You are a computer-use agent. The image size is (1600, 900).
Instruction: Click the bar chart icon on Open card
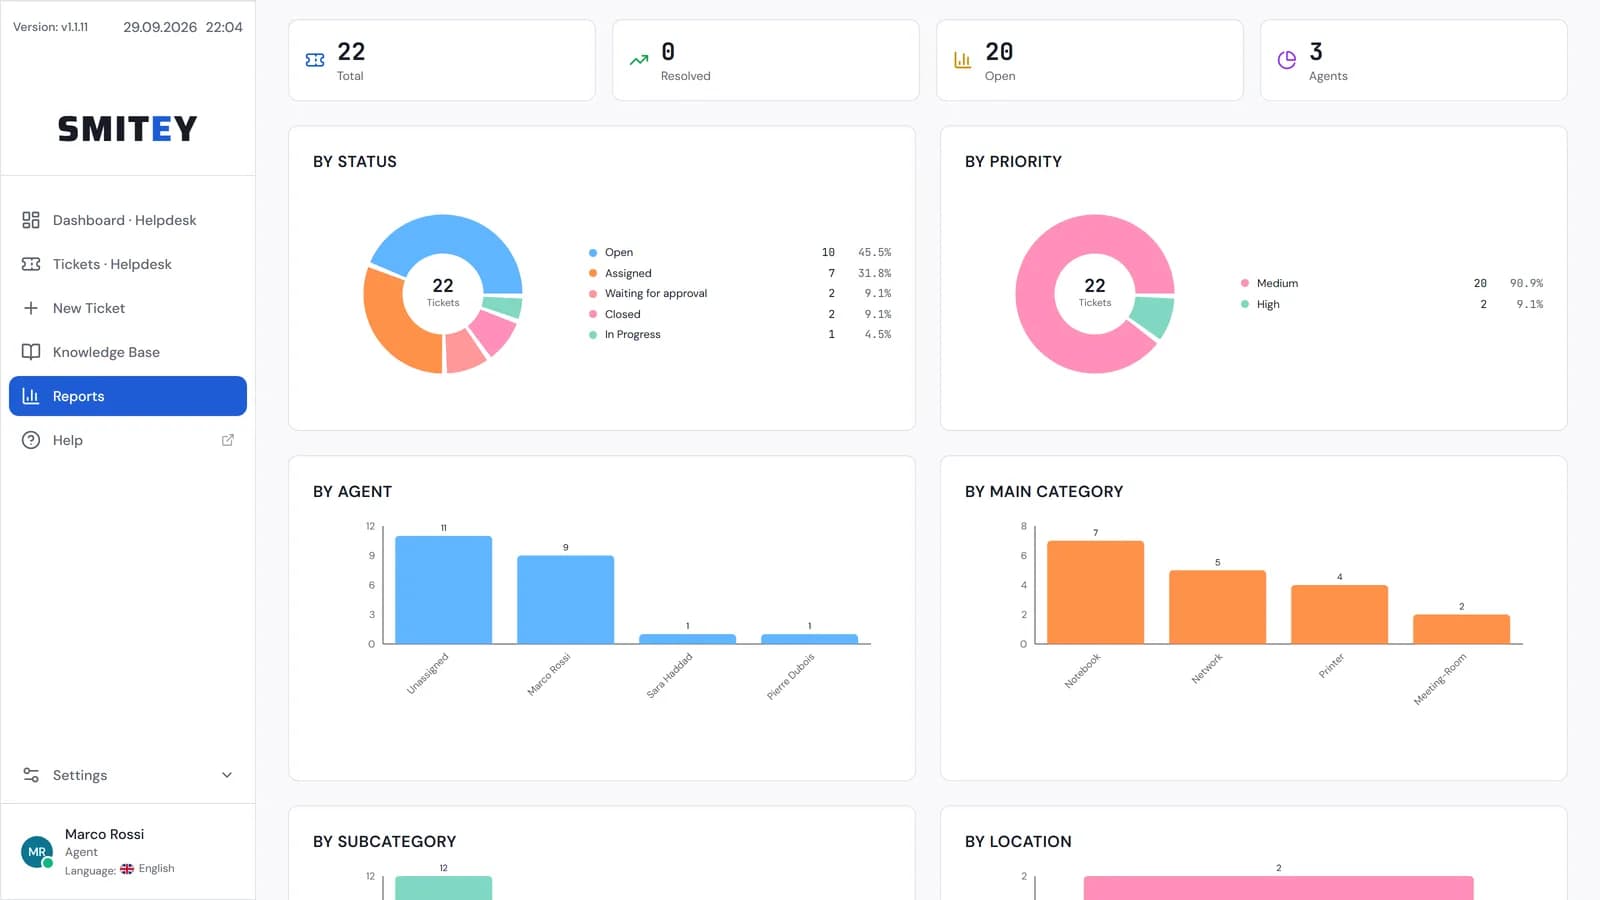962,60
